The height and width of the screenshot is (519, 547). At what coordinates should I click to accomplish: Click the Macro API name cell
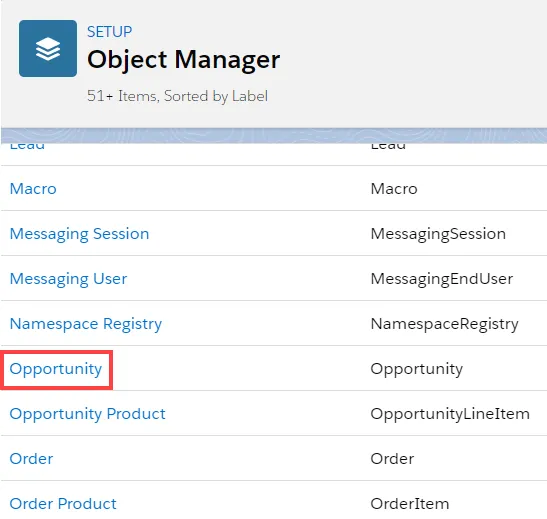394,189
